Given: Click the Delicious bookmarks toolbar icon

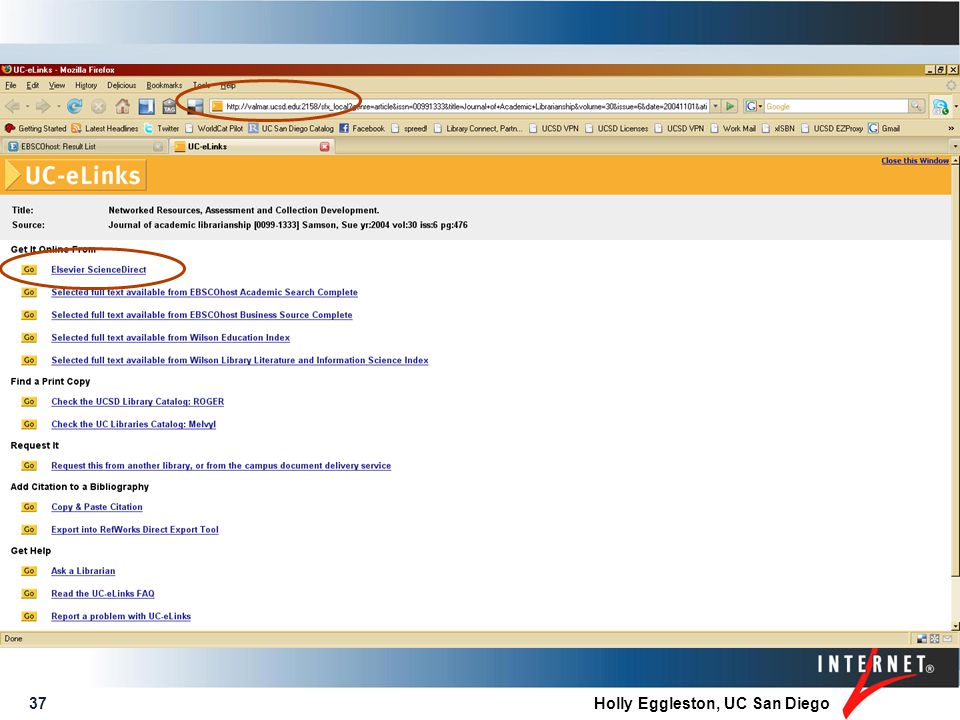Looking at the screenshot, I should coord(146,107).
